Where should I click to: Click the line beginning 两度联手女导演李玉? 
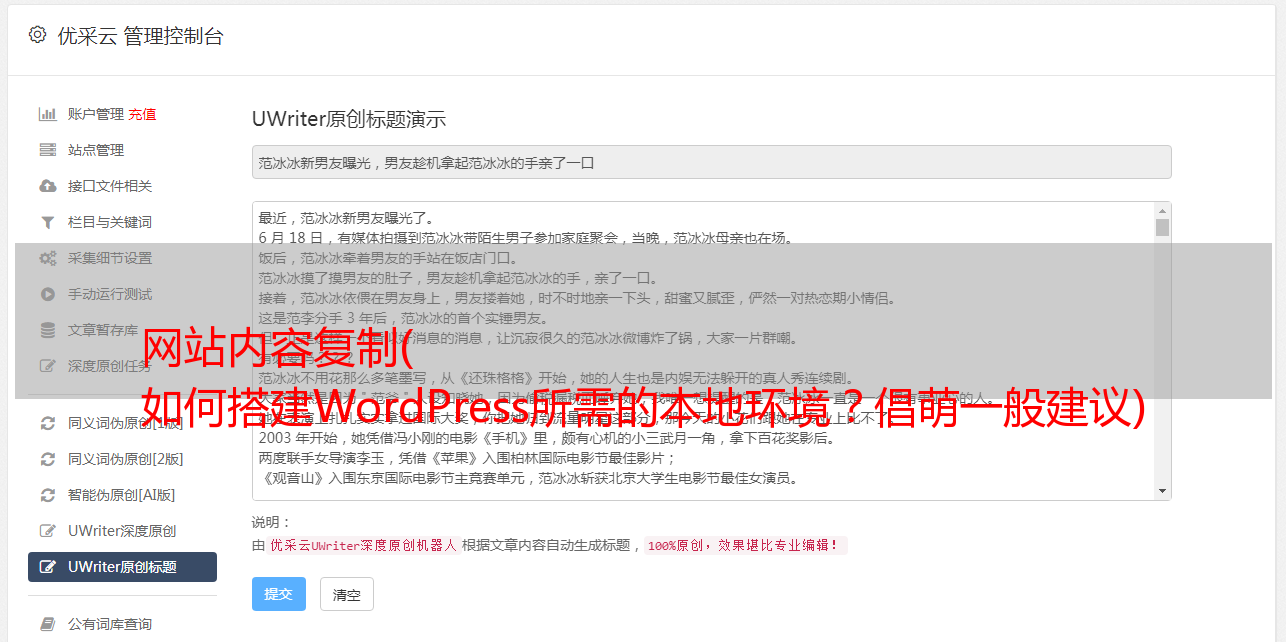tap(468, 458)
